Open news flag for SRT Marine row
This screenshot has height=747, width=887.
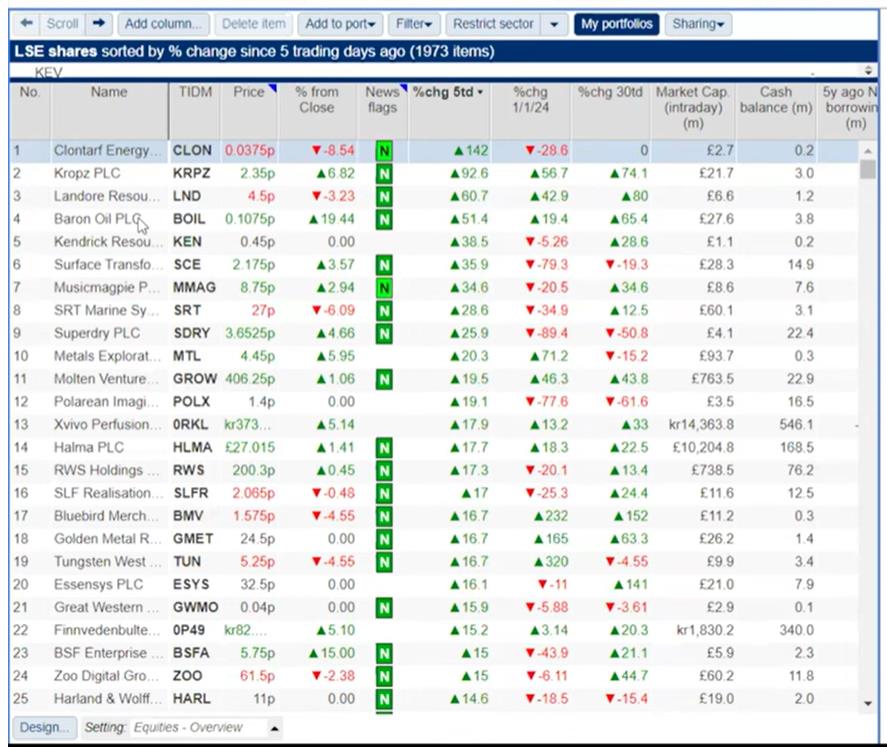[384, 310]
